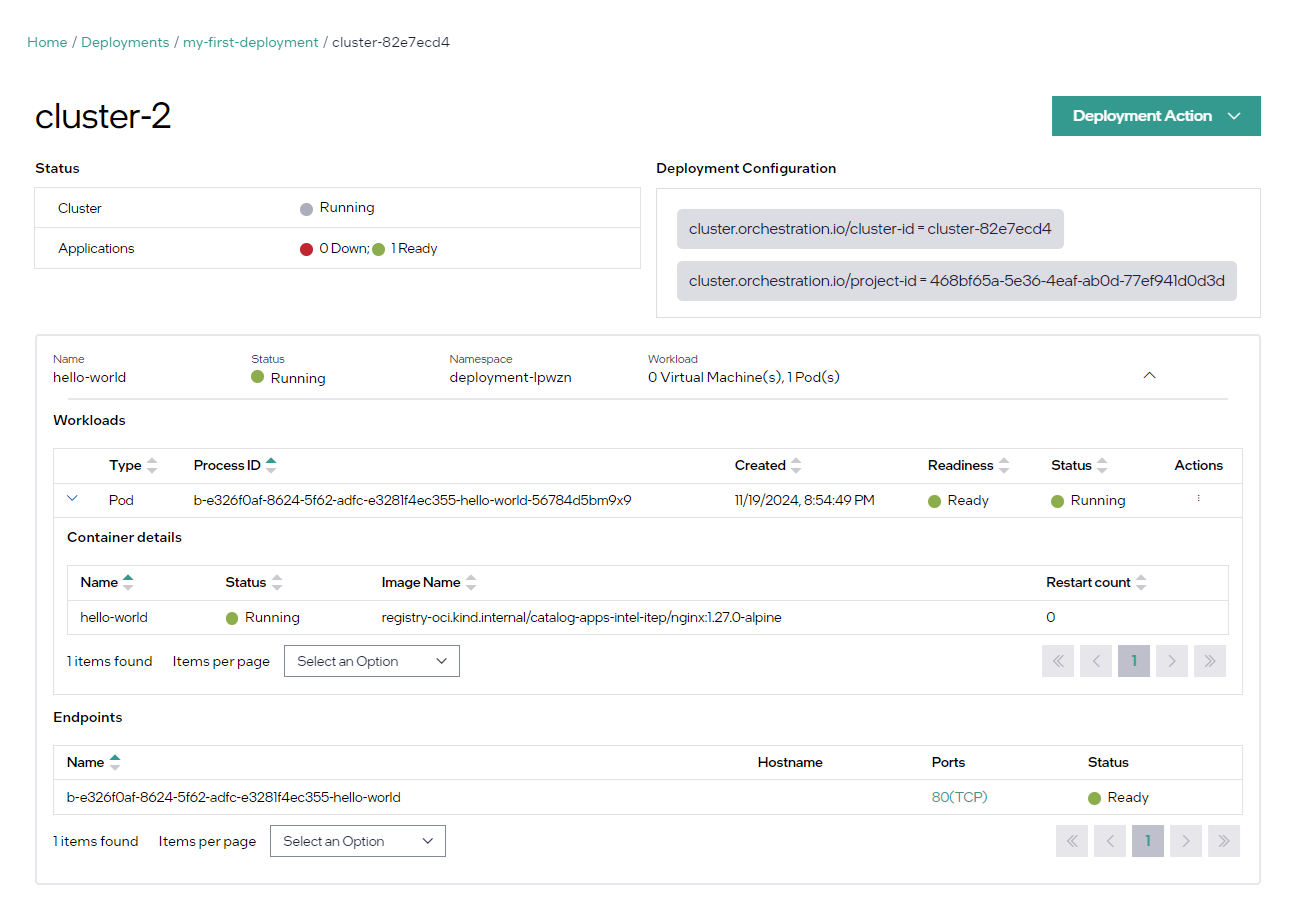Collapse the Pod row container details
Image resolution: width=1294 pixels, height=904 pixels.
[72, 499]
